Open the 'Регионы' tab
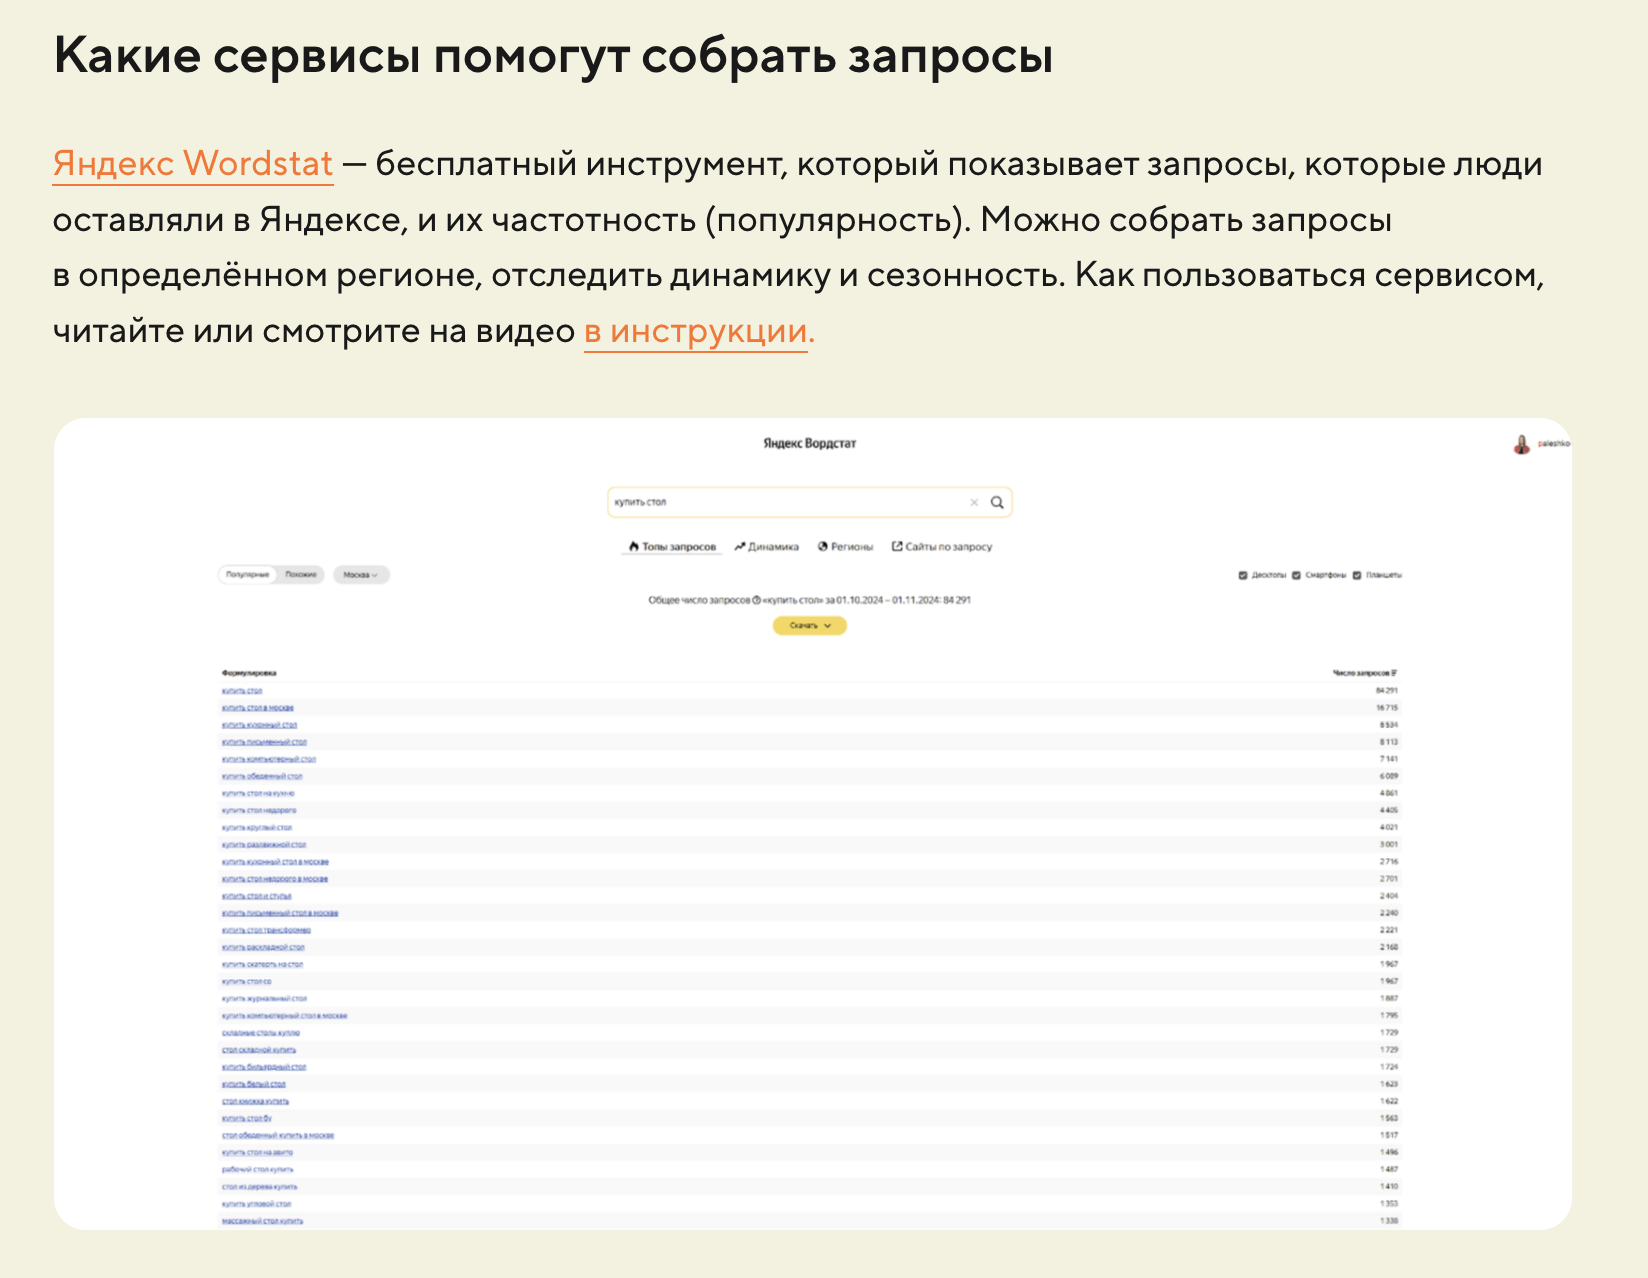The width and height of the screenshot is (1648, 1278). click(x=845, y=547)
